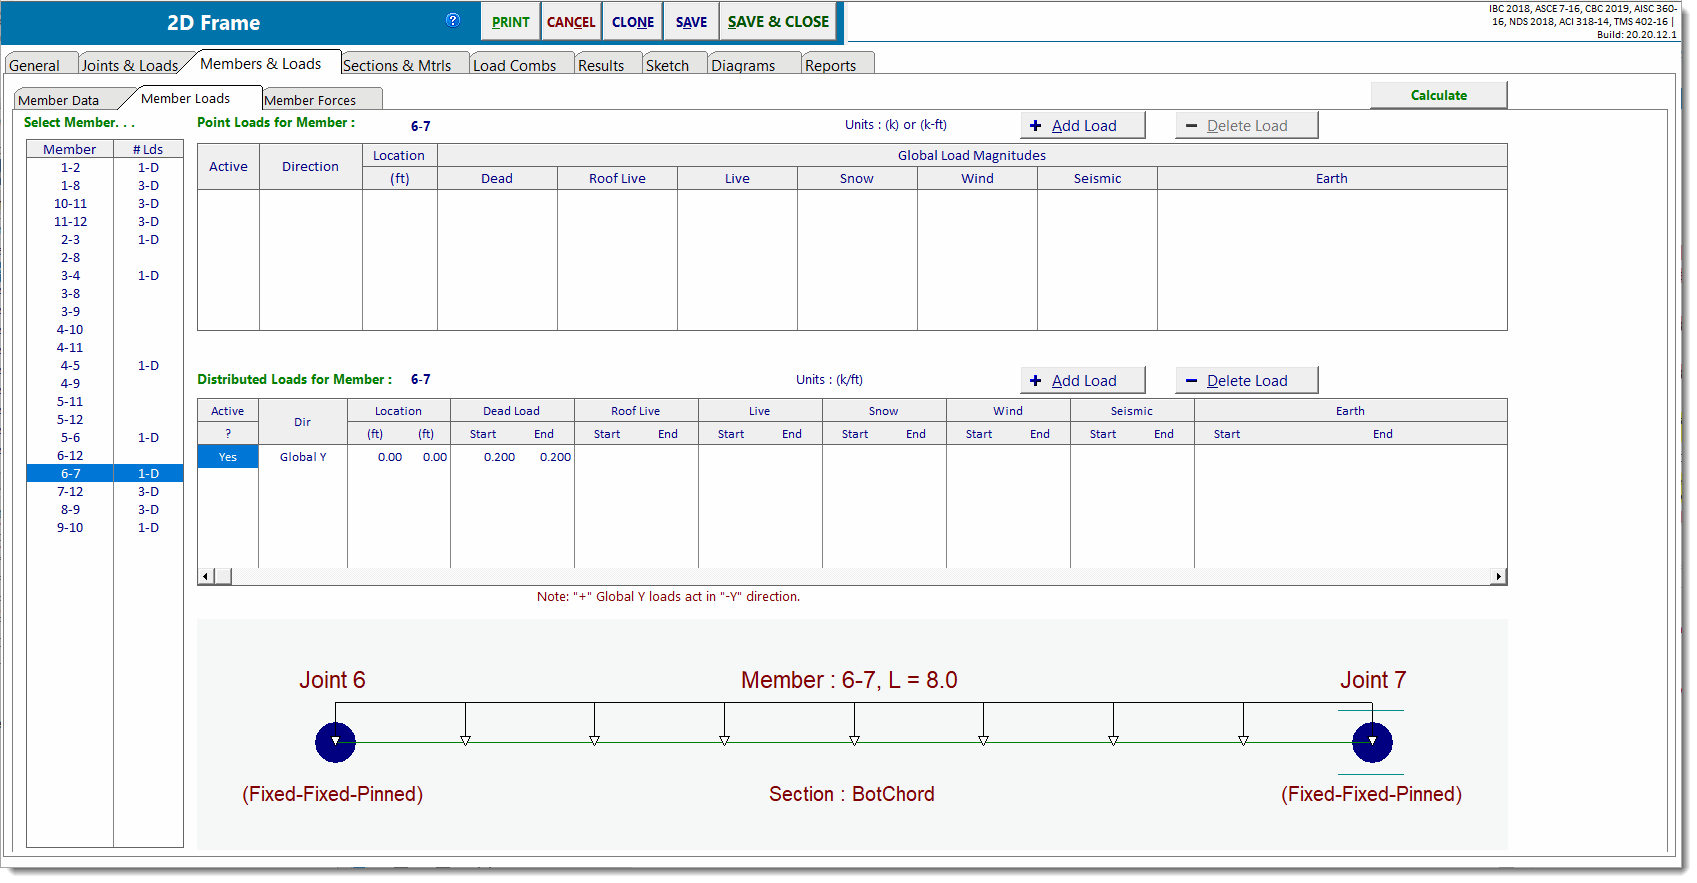Select member 7-12 in the member list
The image size is (1697, 883).
[70, 492]
